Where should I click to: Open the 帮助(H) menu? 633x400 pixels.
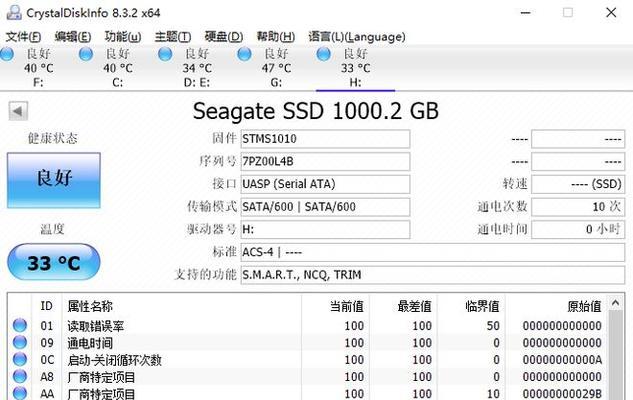pos(276,37)
